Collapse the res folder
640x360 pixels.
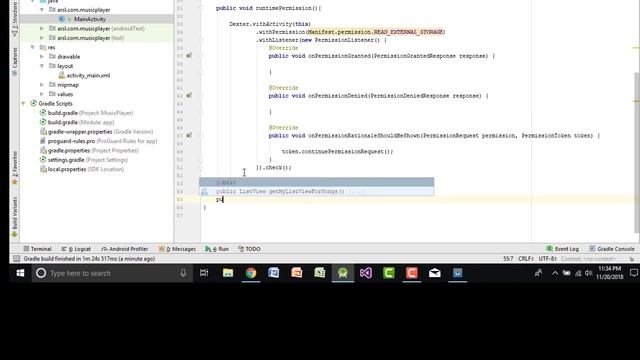click(x=32, y=47)
